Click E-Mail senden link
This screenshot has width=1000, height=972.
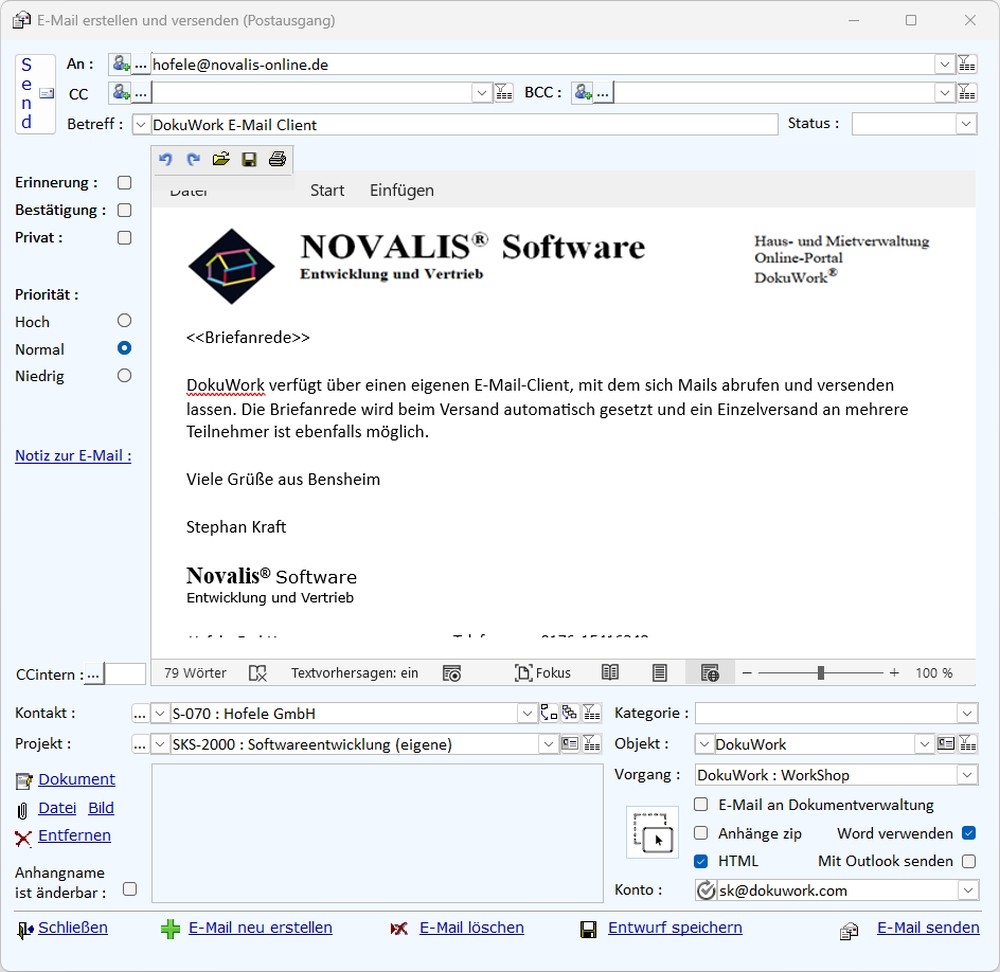[x=928, y=927]
